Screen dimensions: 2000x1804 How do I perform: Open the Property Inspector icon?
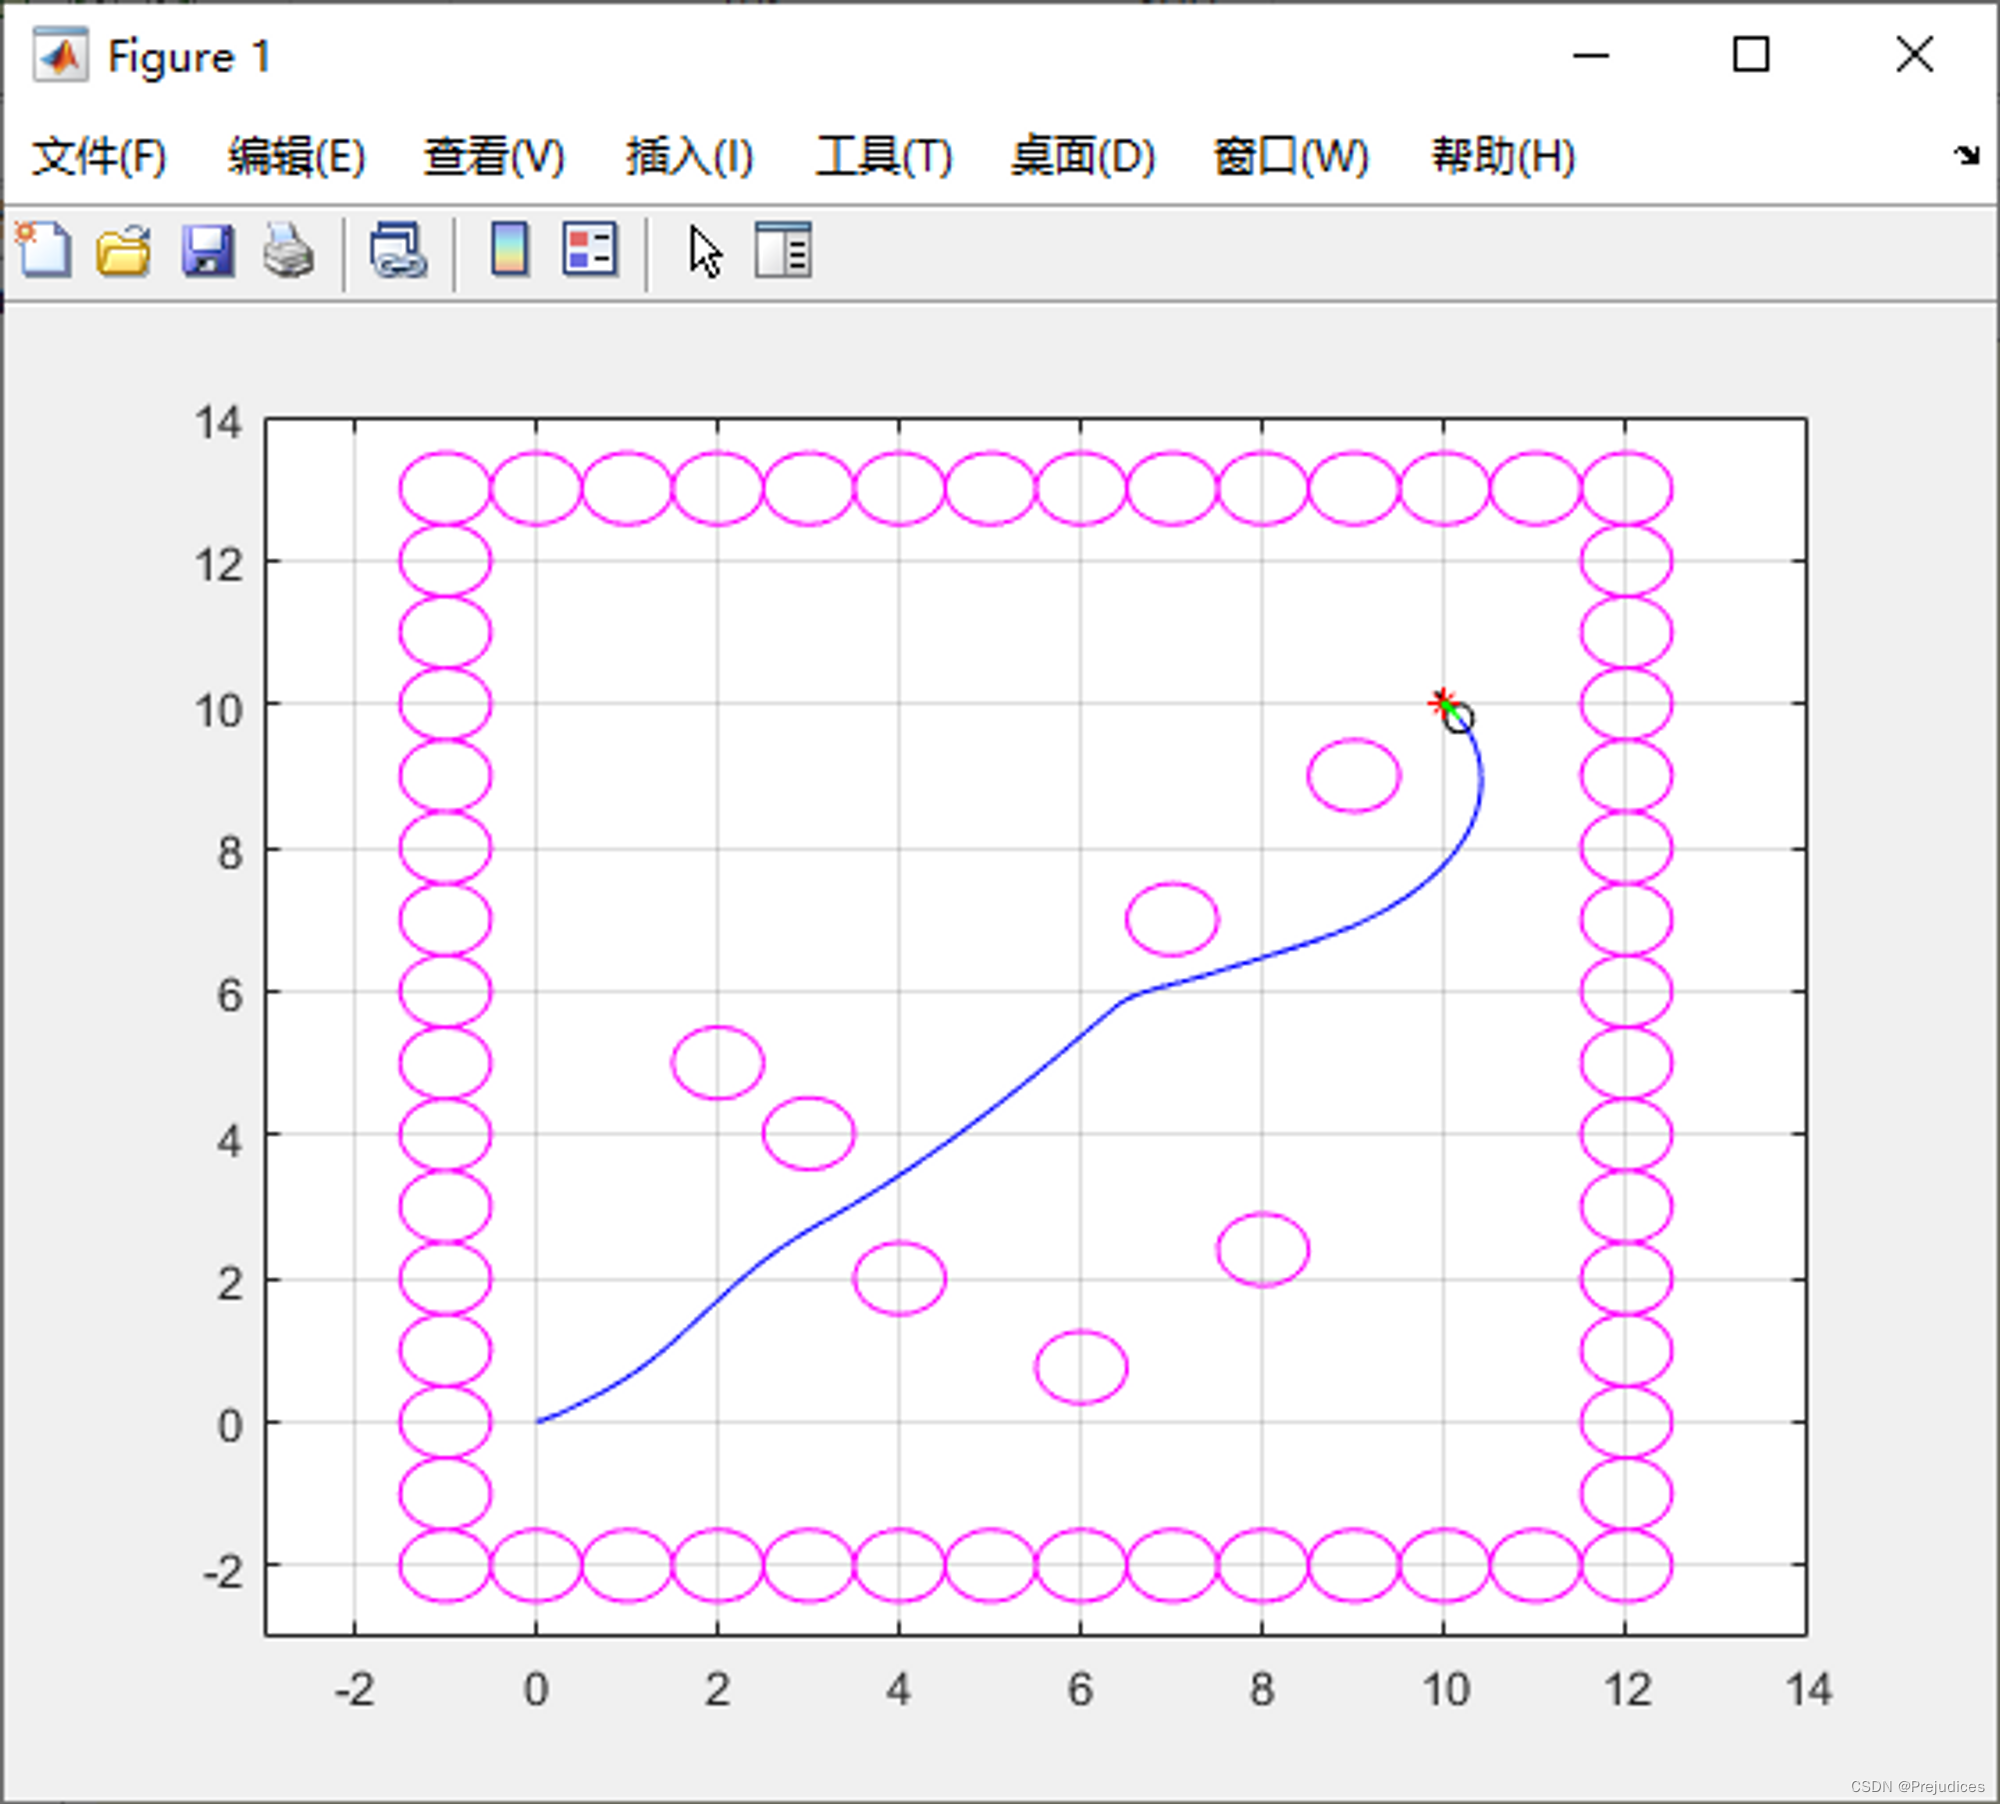click(783, 250)
